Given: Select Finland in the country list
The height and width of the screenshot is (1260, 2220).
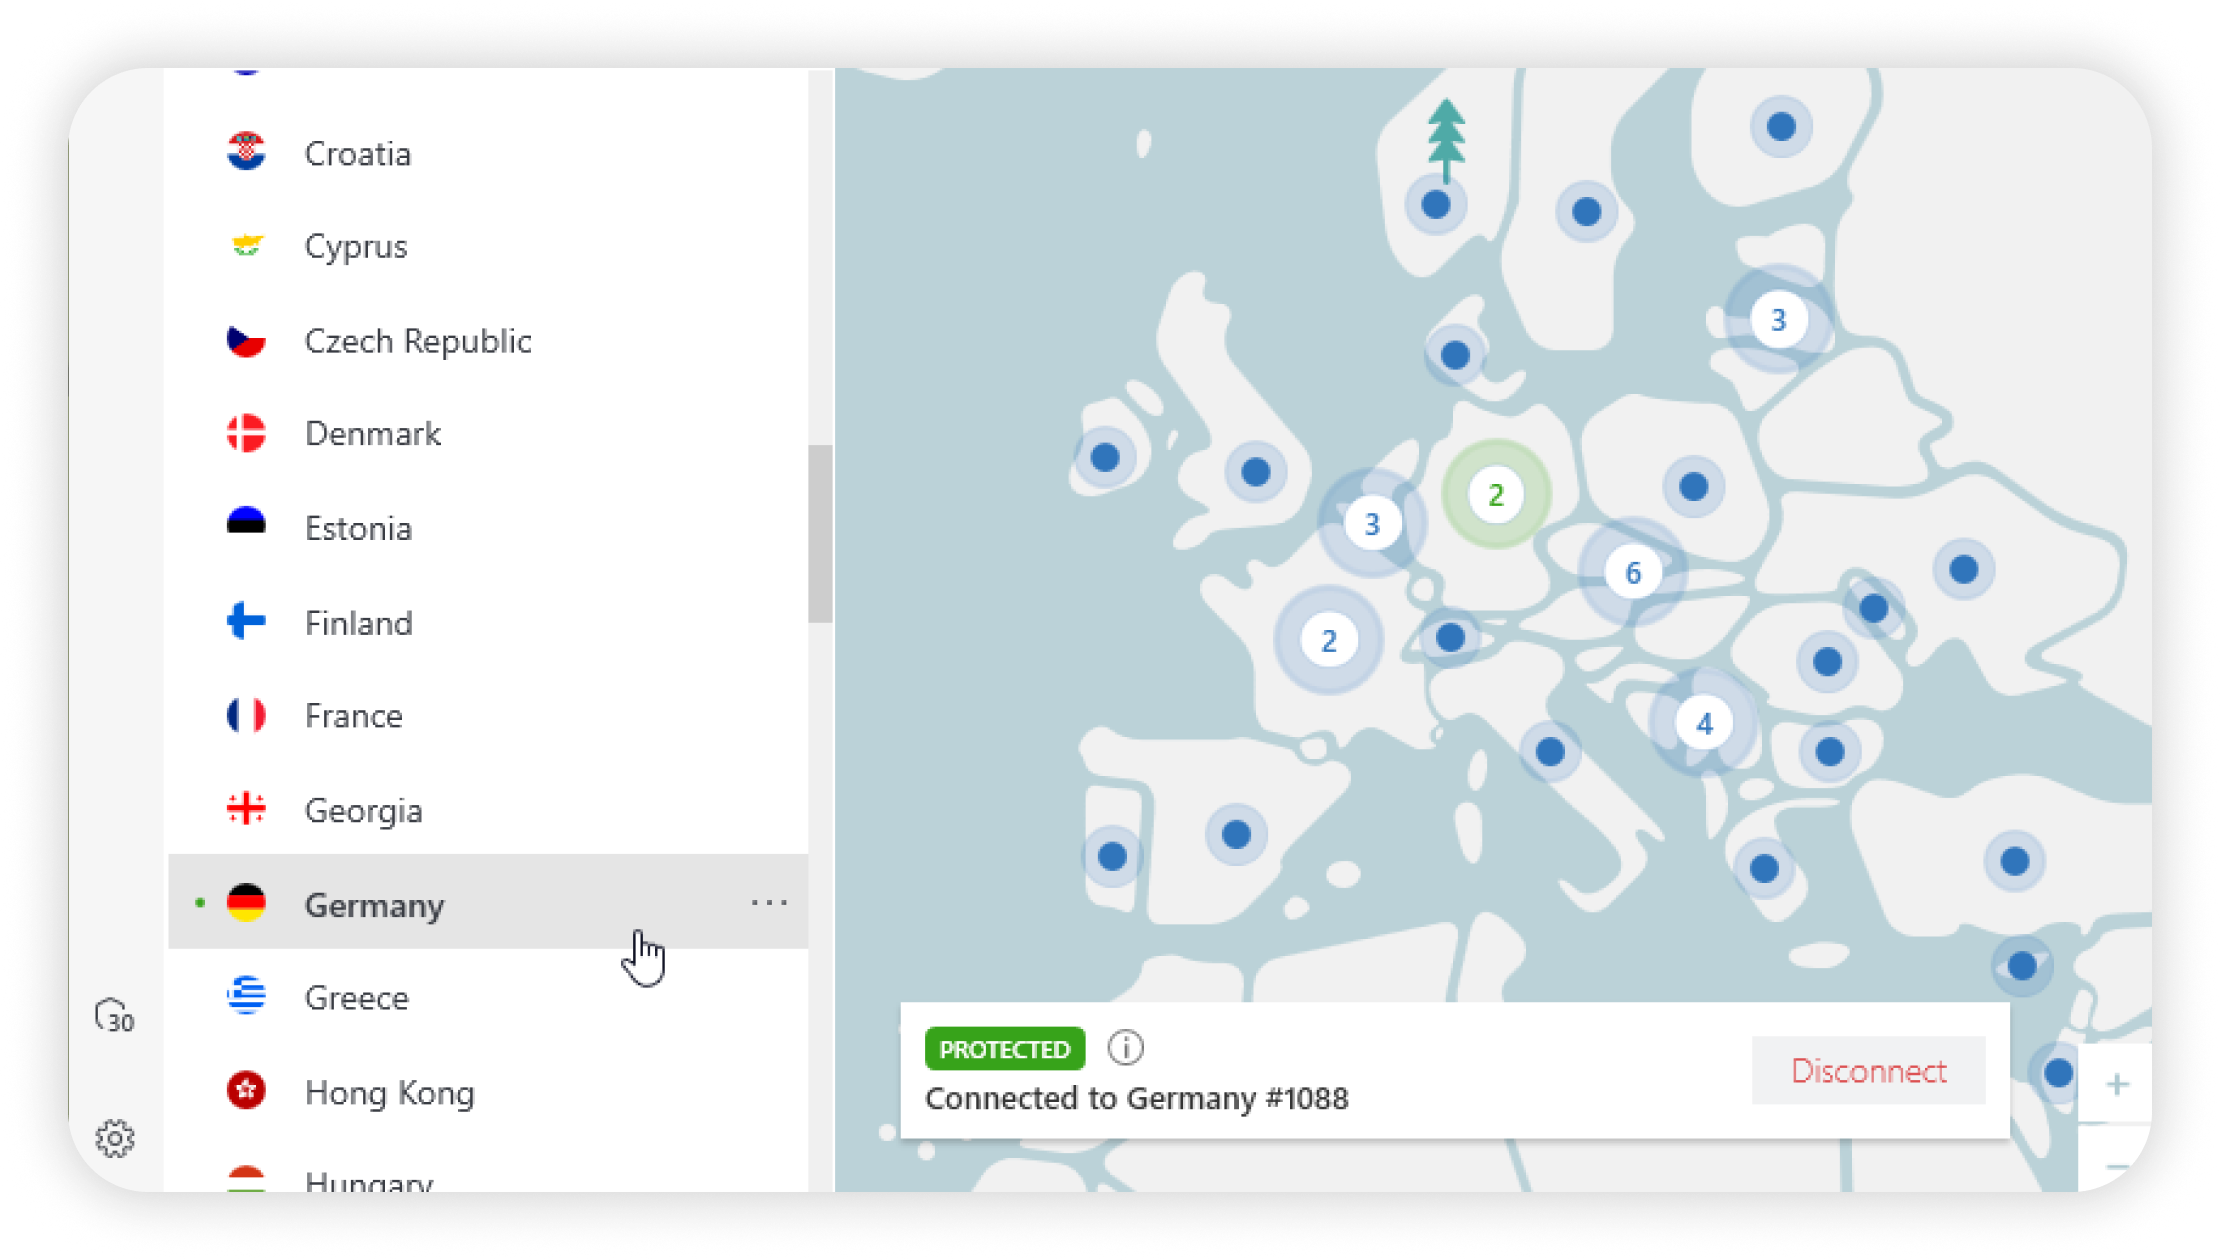Looking at the screenshot, I should coord(358,623).
